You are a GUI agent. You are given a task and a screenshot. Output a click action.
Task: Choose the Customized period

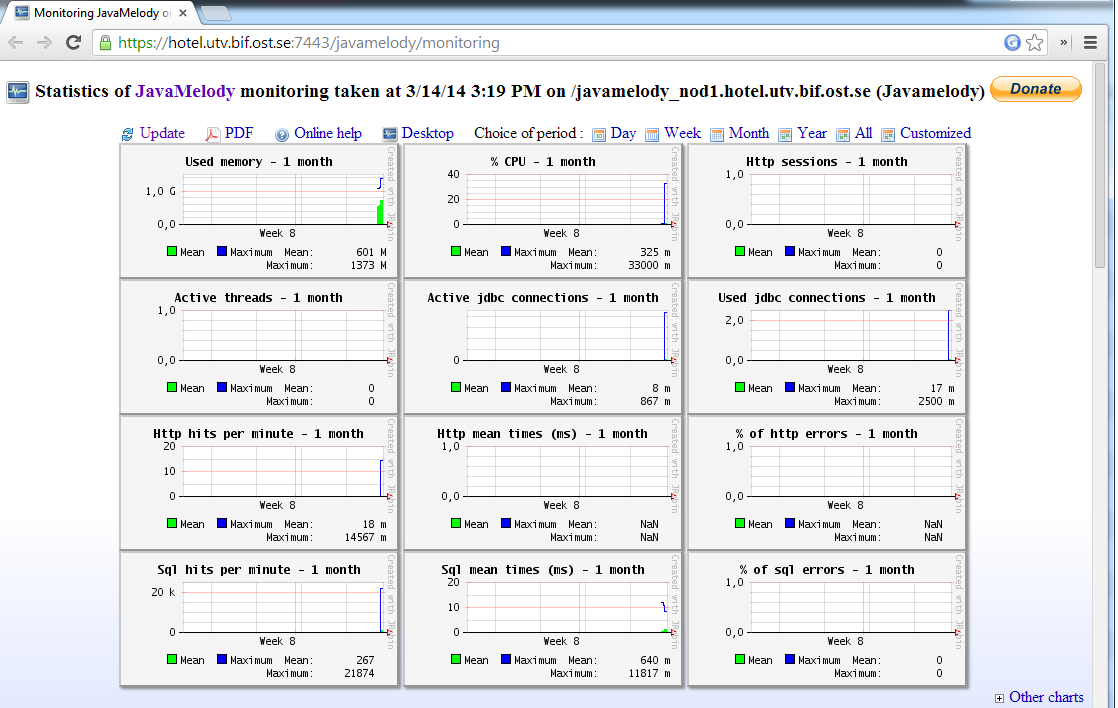tap(935, 133)
